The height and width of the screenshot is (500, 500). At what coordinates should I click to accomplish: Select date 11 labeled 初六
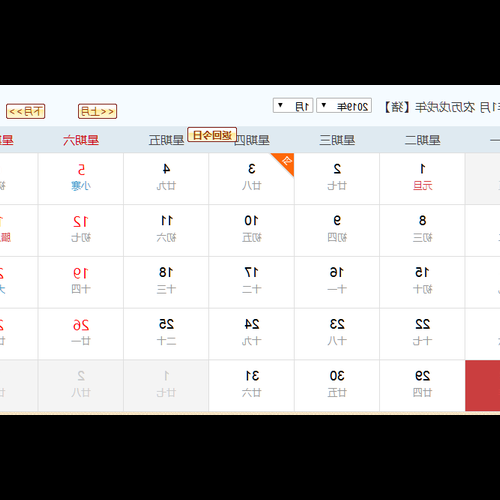166,230
